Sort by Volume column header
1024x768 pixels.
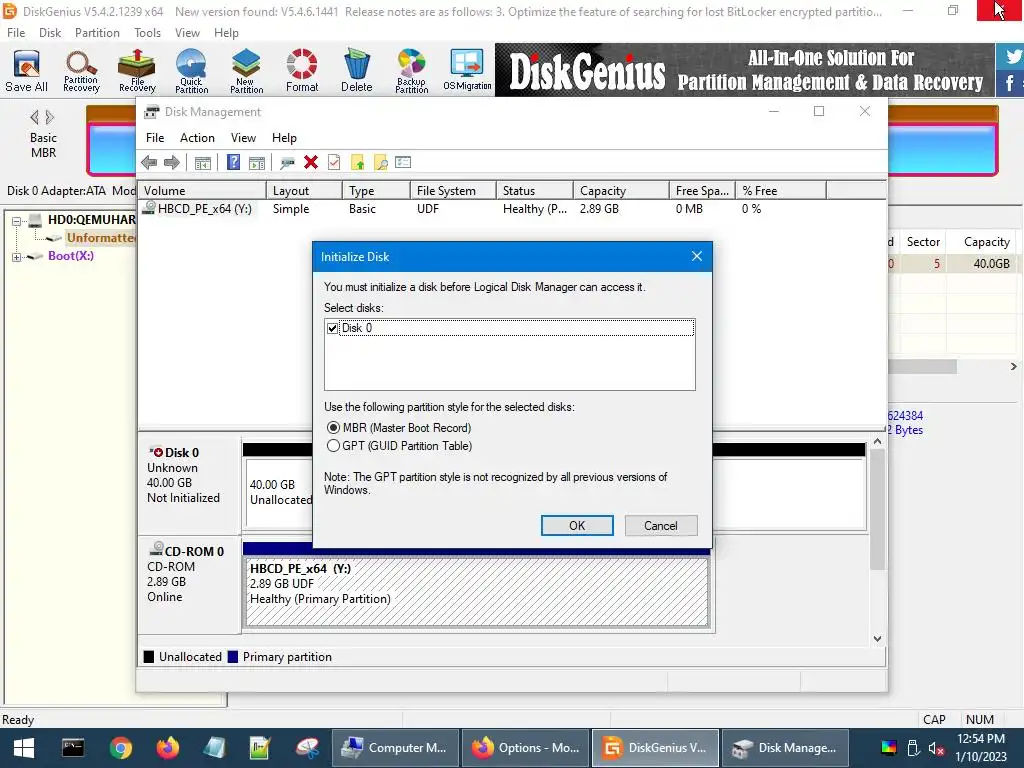pos(202,191)
